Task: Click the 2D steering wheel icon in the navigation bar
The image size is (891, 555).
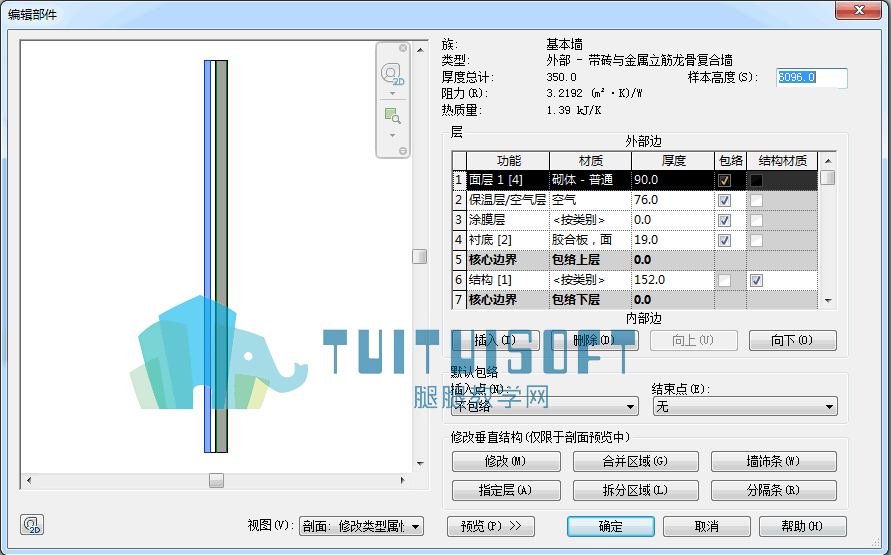Action: point(392,74)
